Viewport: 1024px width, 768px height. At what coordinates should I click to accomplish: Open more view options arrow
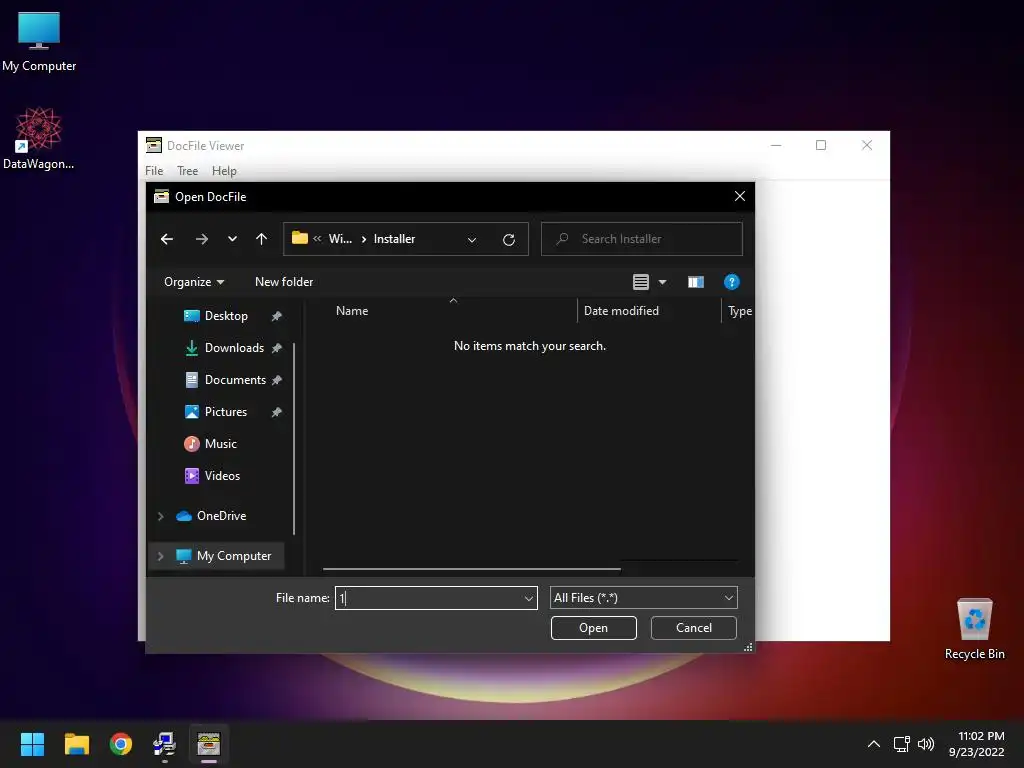(662, 282)
